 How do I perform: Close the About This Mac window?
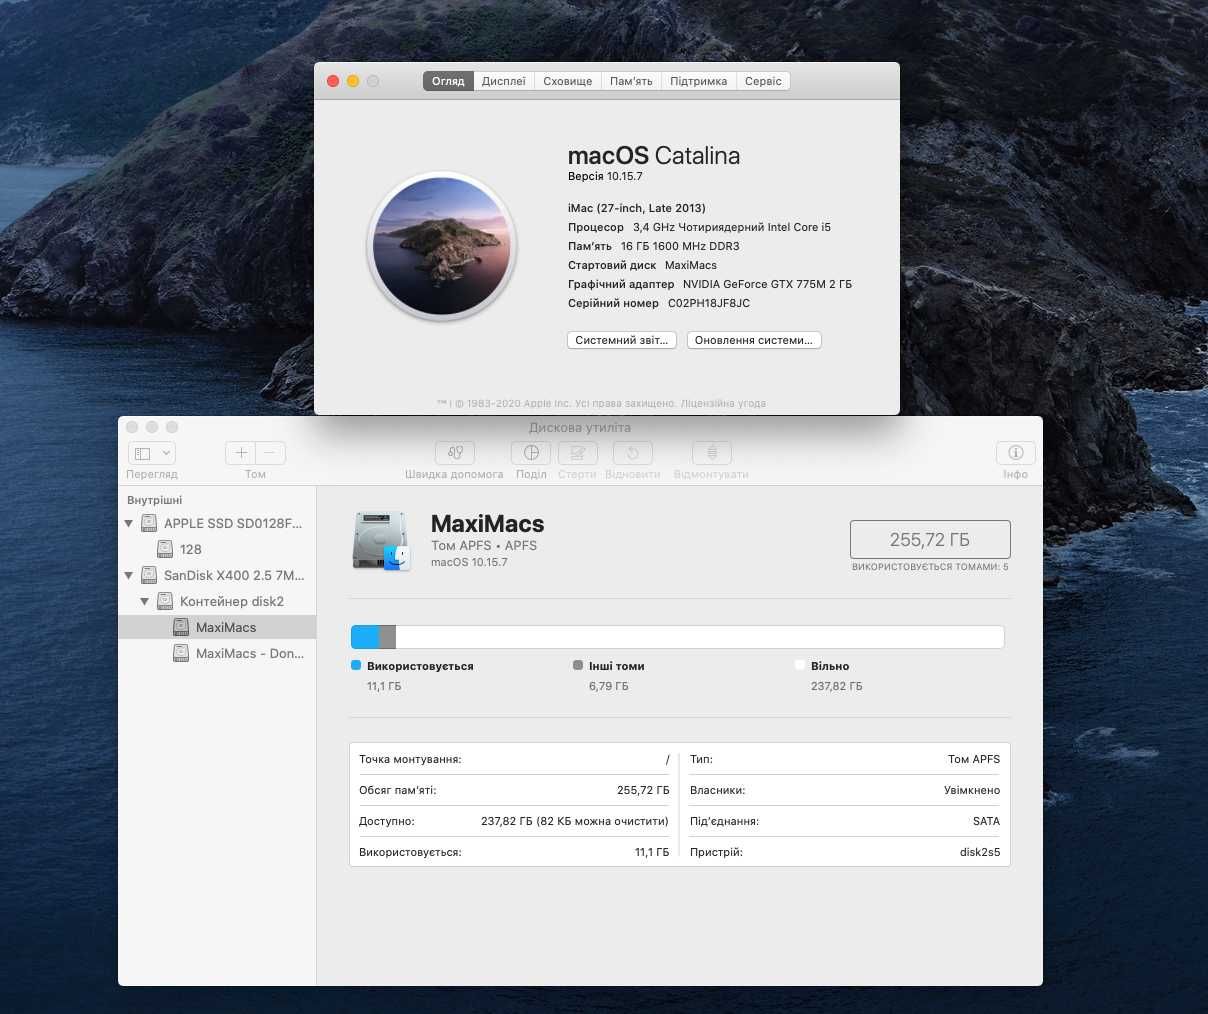333,81
